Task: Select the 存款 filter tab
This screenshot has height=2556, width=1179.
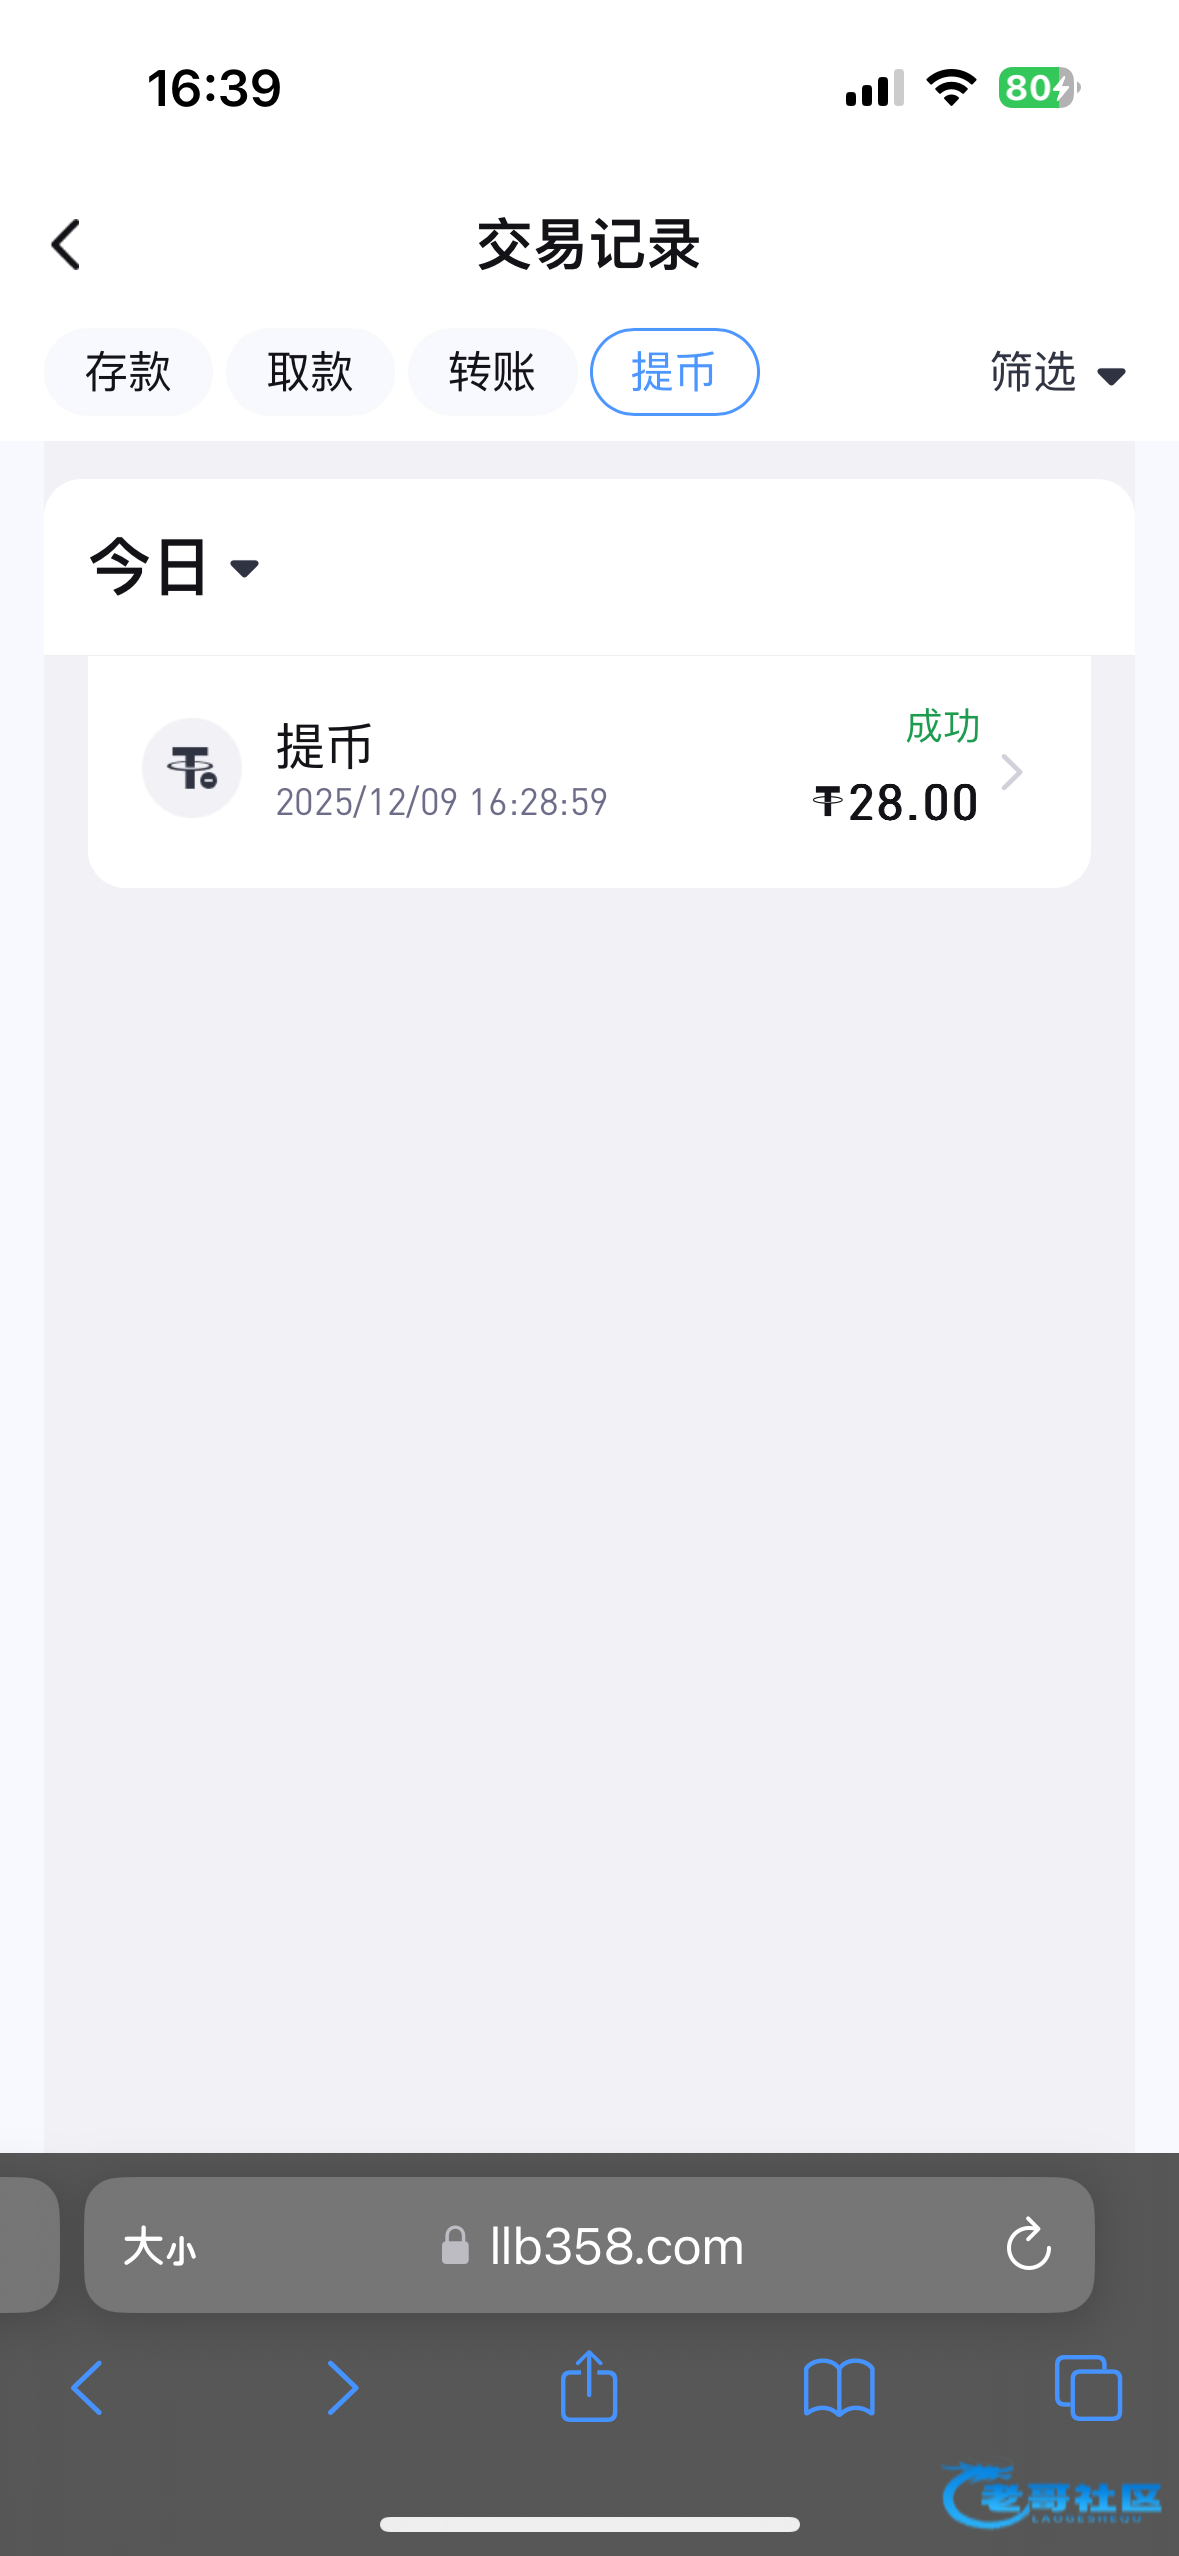Action: [128, 372]
